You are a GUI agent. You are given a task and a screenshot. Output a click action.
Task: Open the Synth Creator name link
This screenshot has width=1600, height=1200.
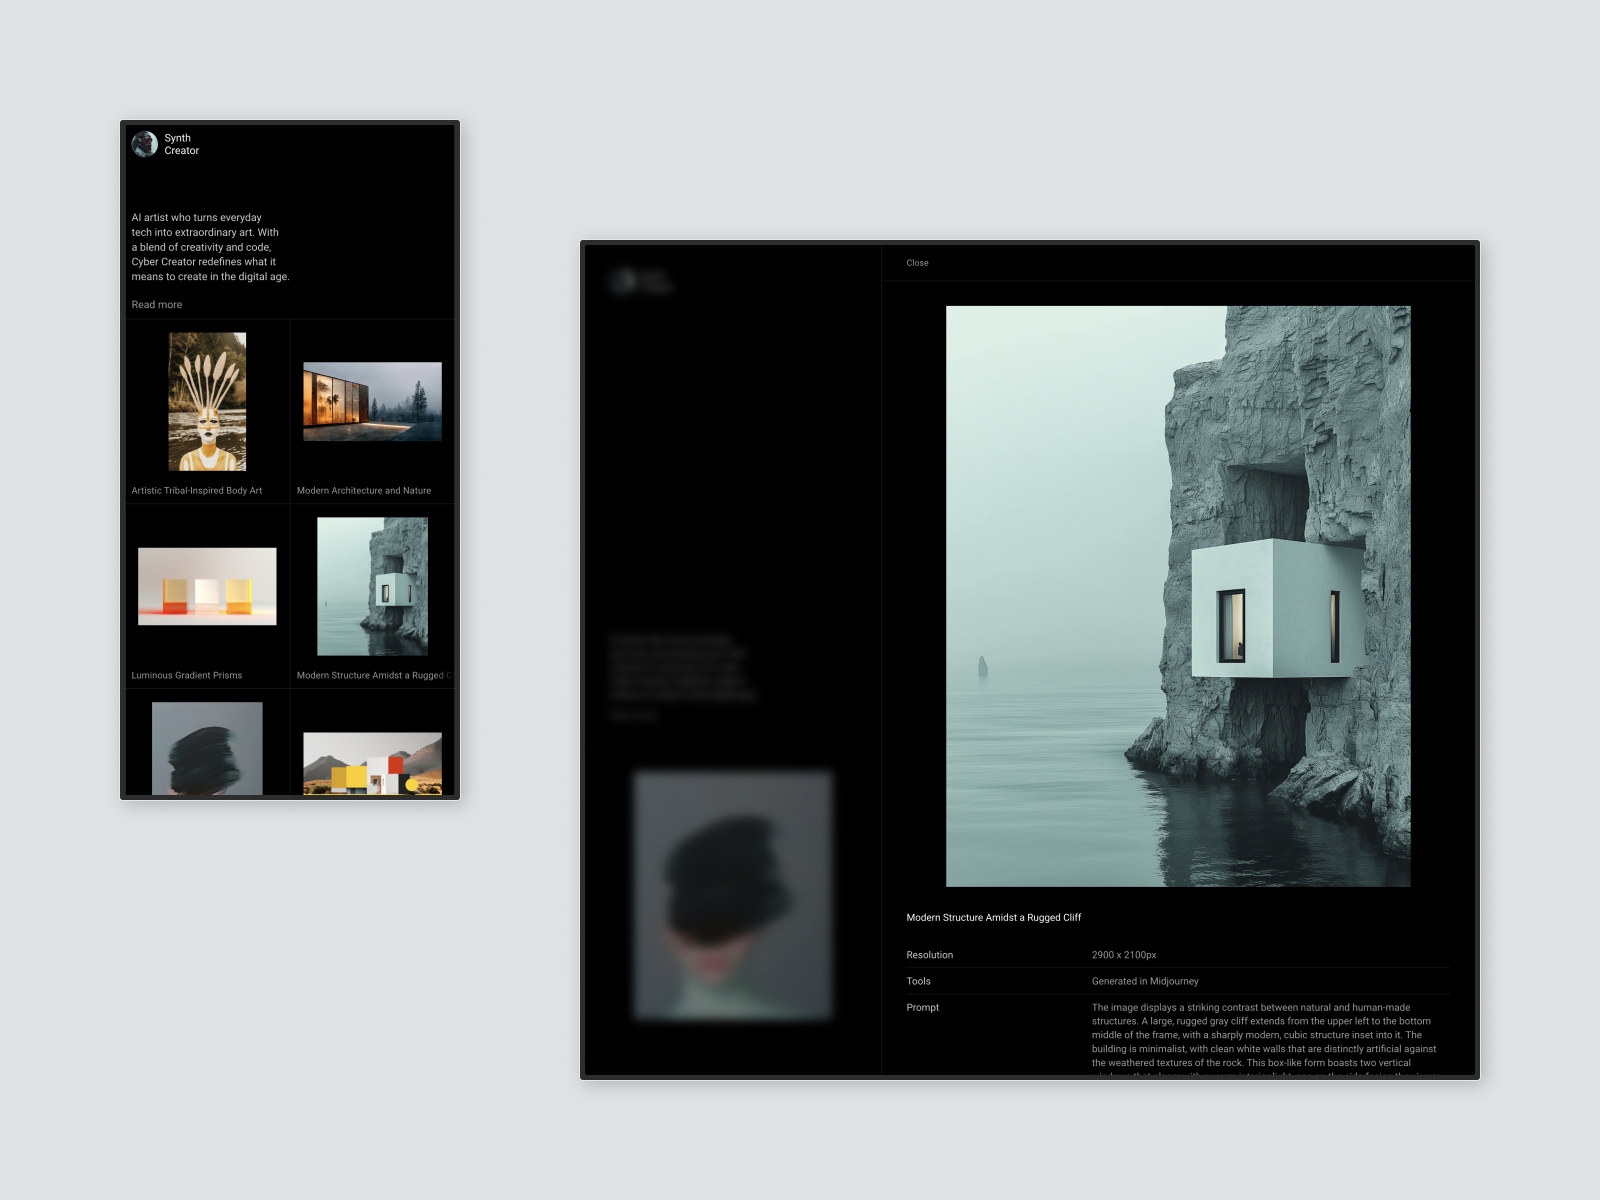point(181,144)
